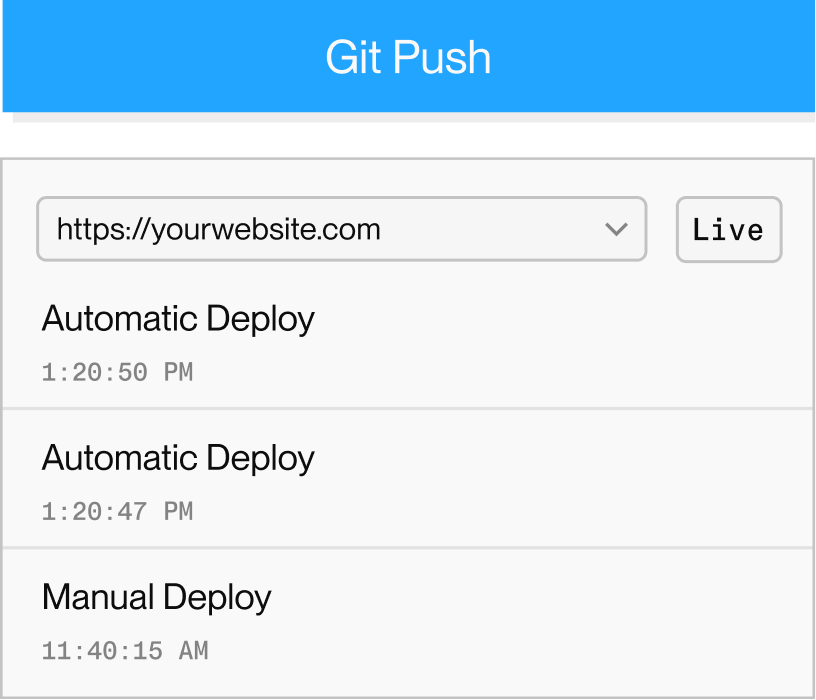Click the 11:40:15 AM timestamp
816x700 pixels.
[125, 651]
